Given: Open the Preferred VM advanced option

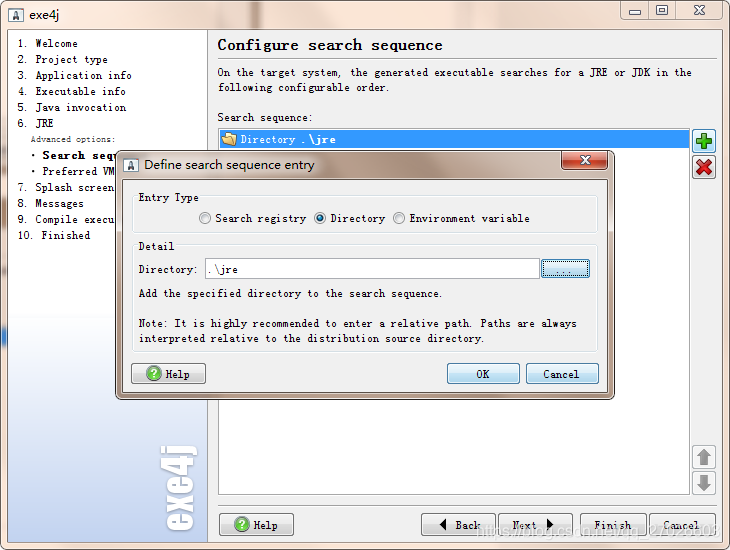Looking at the screenshot, I should point(73,171).
